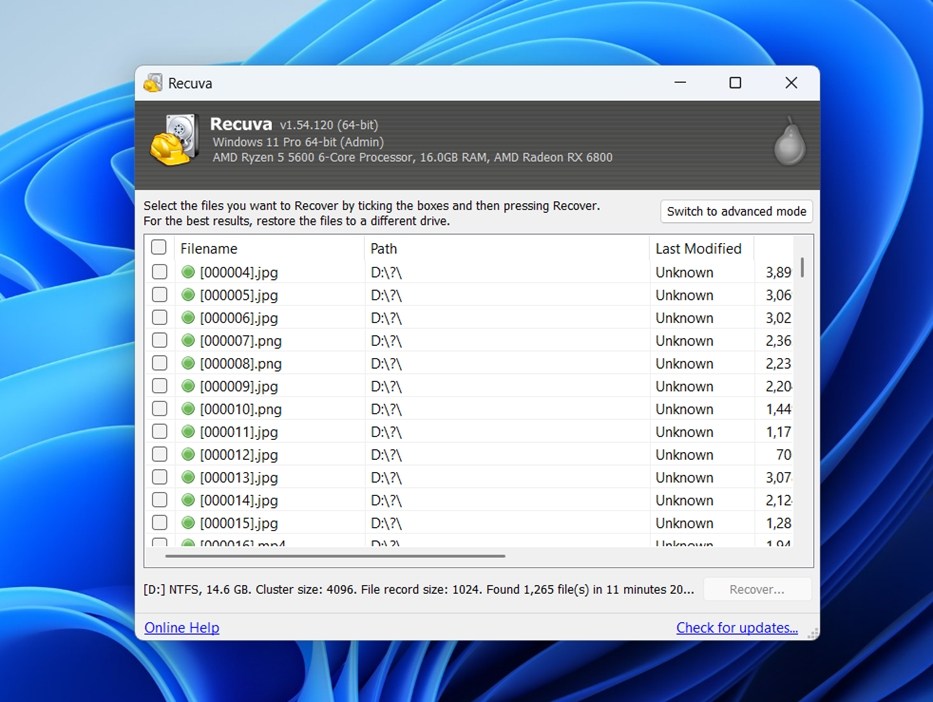Sort list by Filename column header

(x=209, y=248)
